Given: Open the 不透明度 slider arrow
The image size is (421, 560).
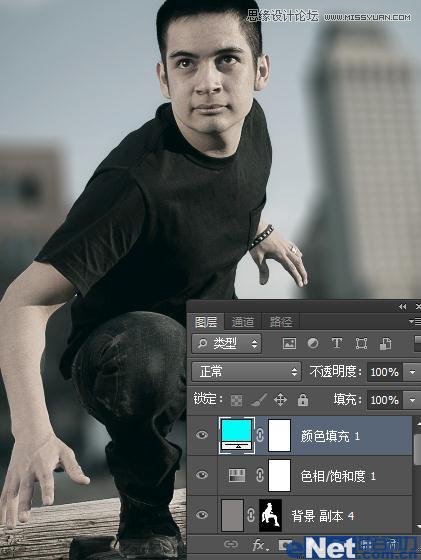Looking at the screenshot, I should (x=412, y=372).
